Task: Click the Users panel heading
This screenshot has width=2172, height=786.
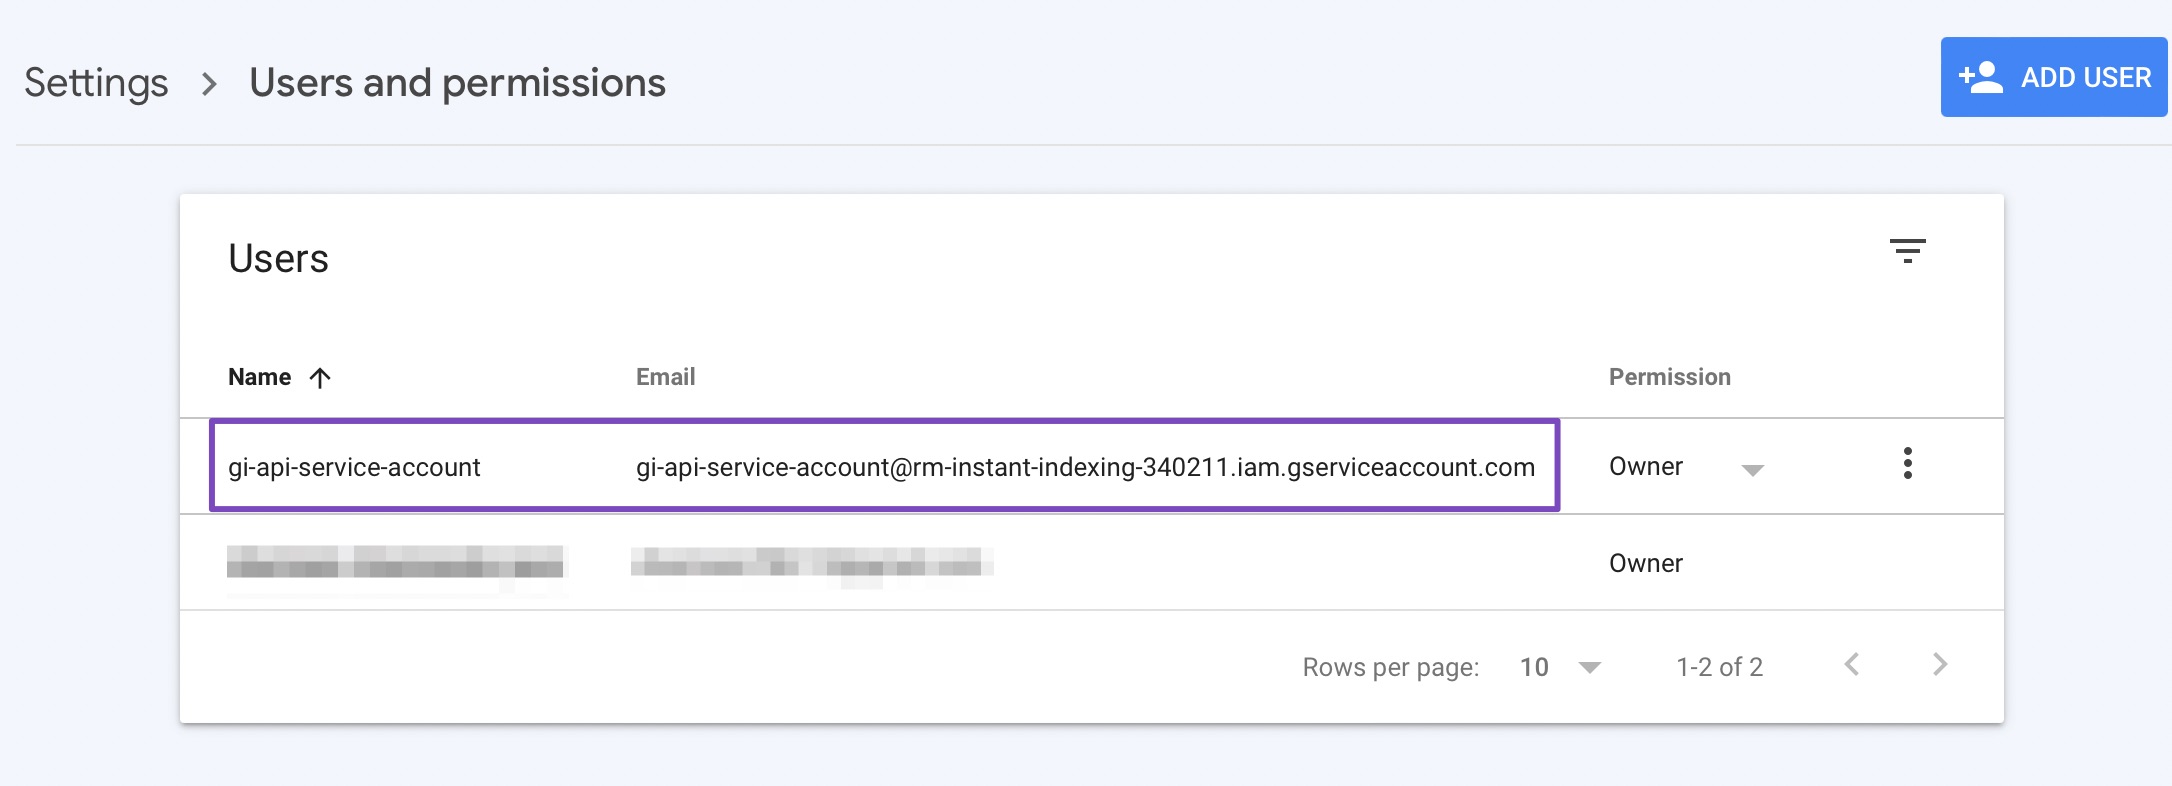Action: click(x=279, y=258)
